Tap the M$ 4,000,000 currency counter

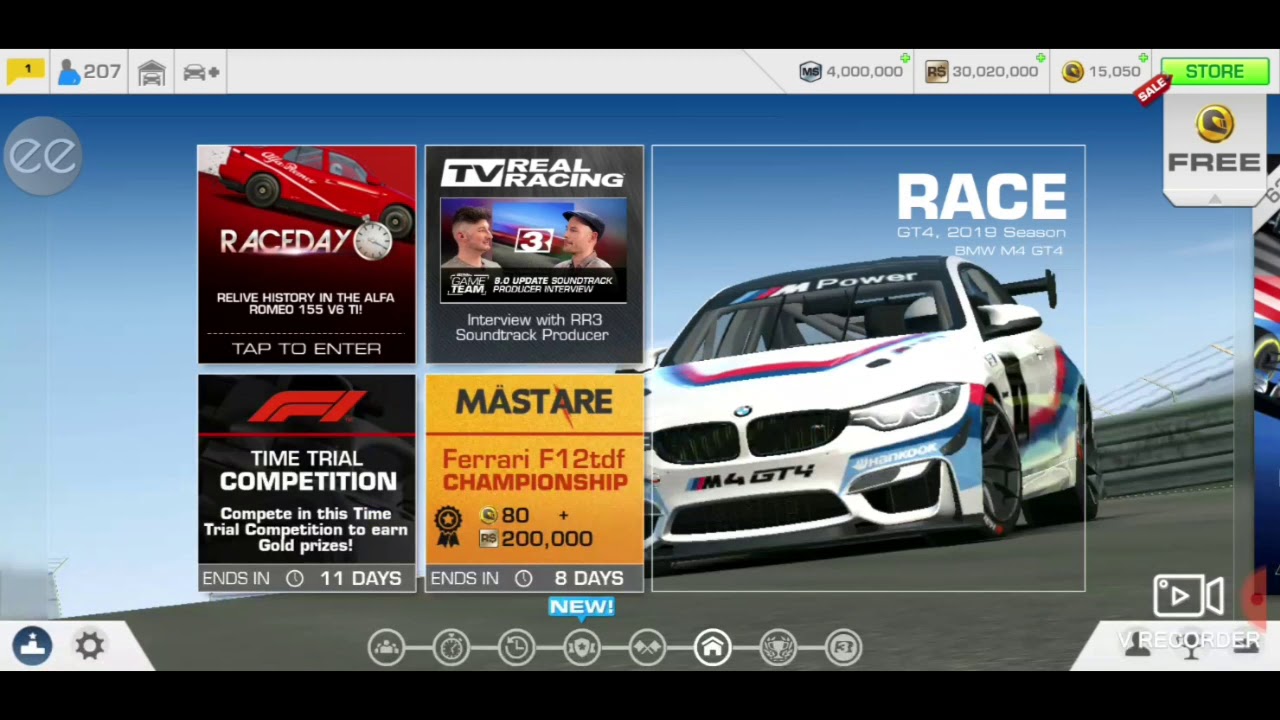click(x=851, y=71)
